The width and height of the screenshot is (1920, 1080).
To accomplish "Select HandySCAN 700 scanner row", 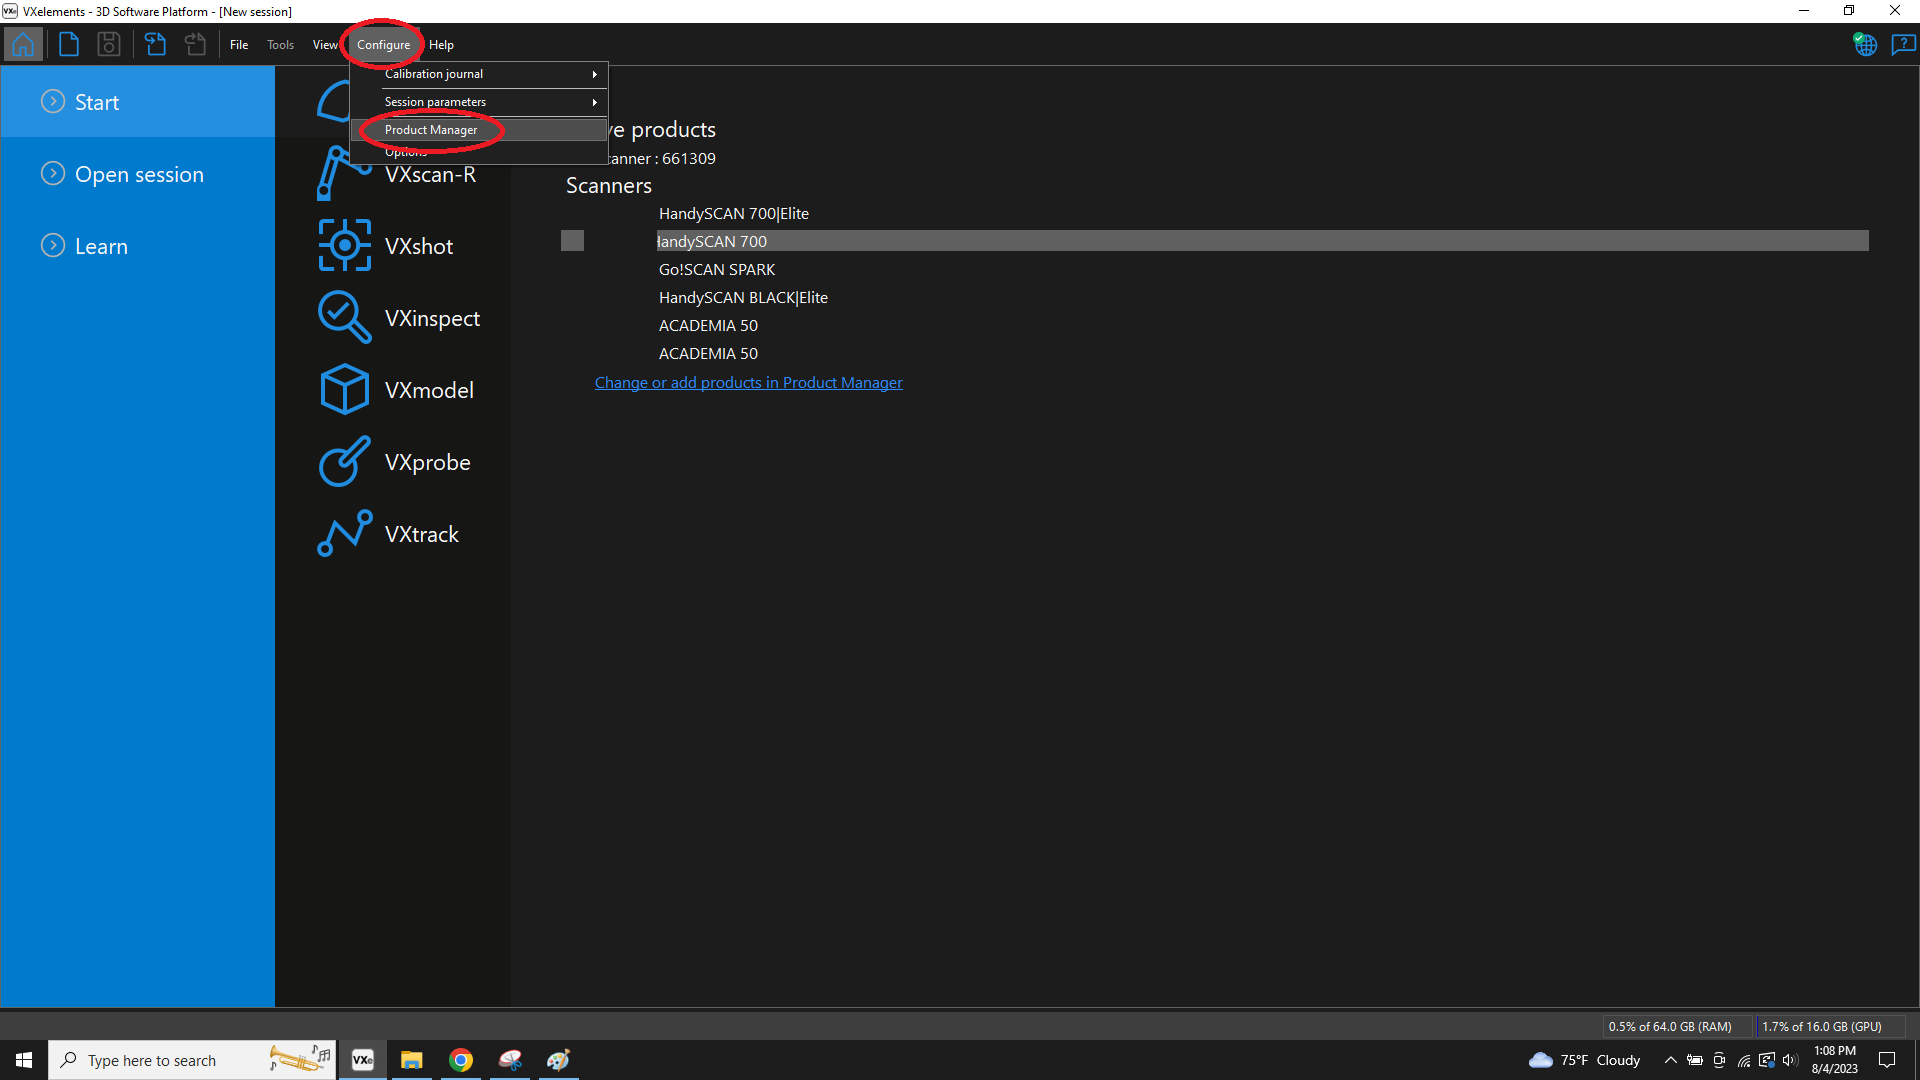I will 1262,241.
